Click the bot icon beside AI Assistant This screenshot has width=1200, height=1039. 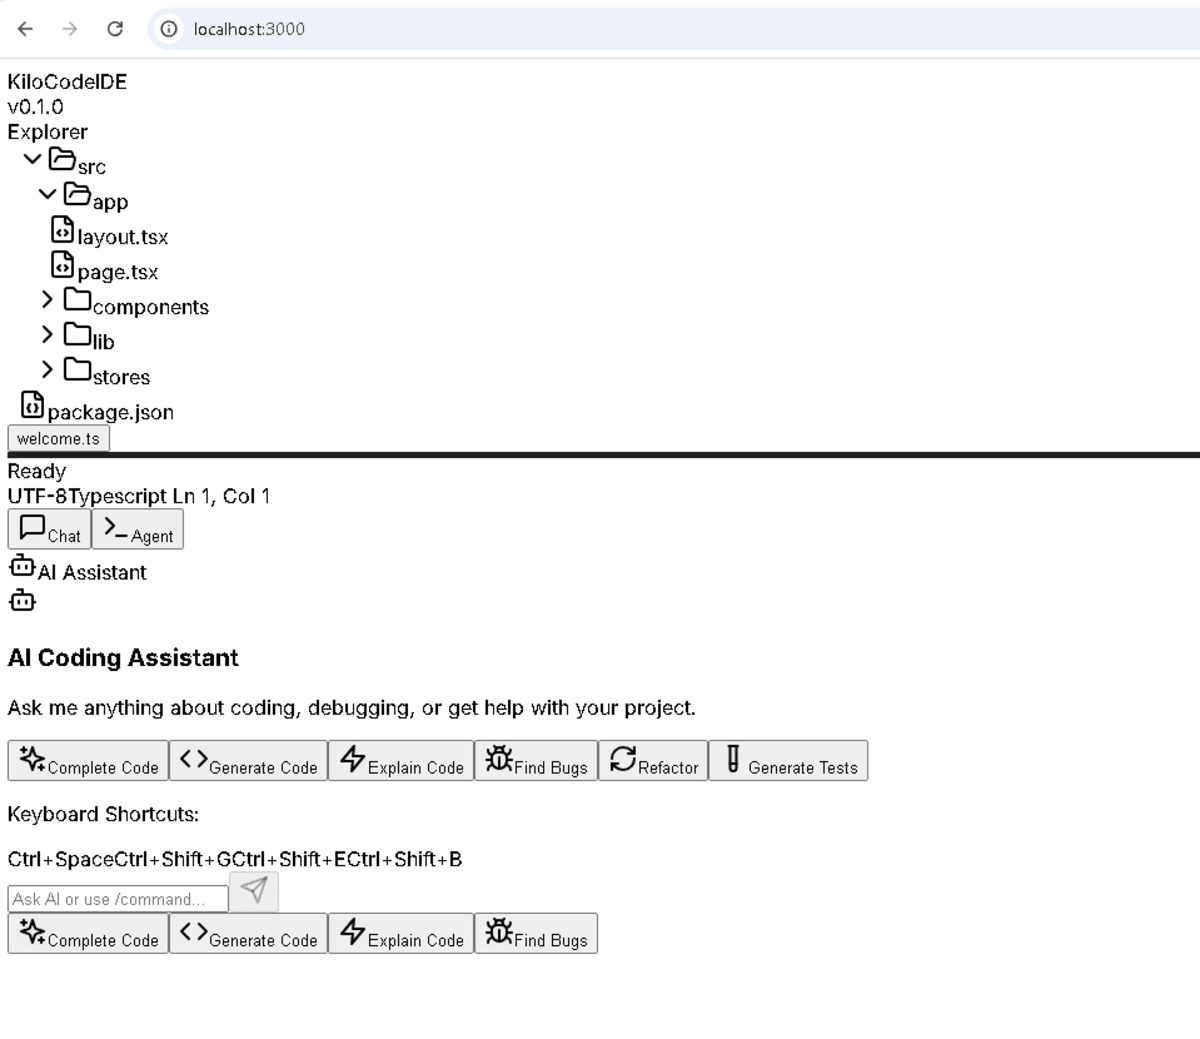click(22, 566)
